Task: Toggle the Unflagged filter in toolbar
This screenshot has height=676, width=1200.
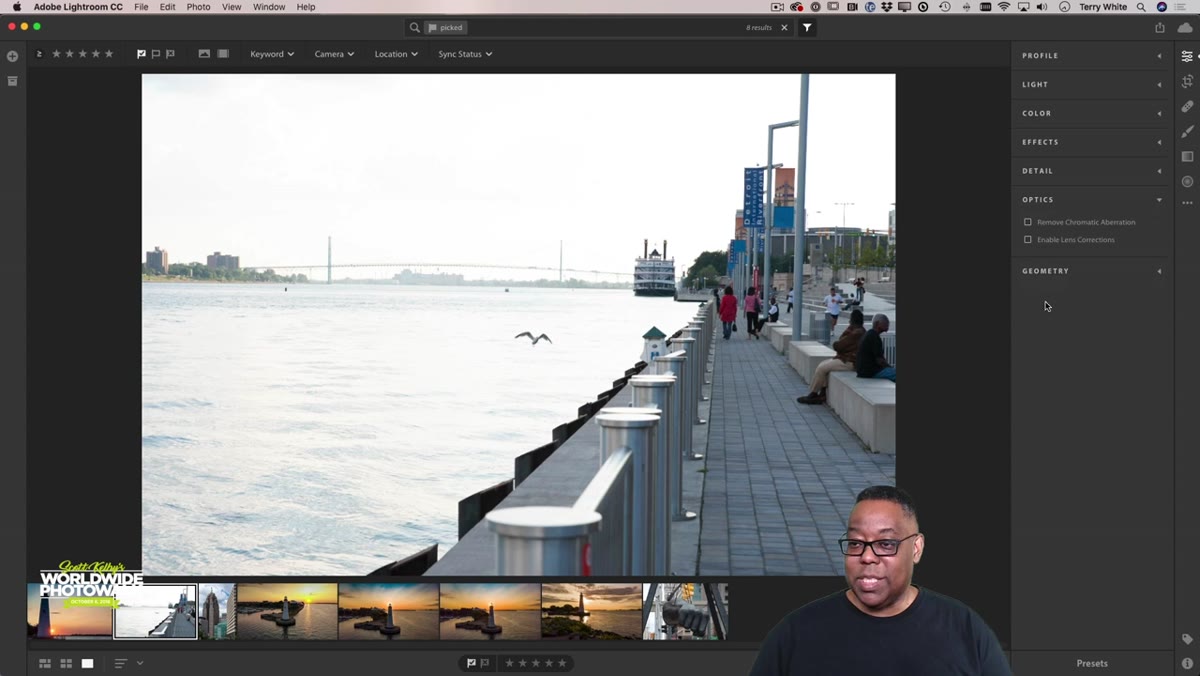Action: 156,54
